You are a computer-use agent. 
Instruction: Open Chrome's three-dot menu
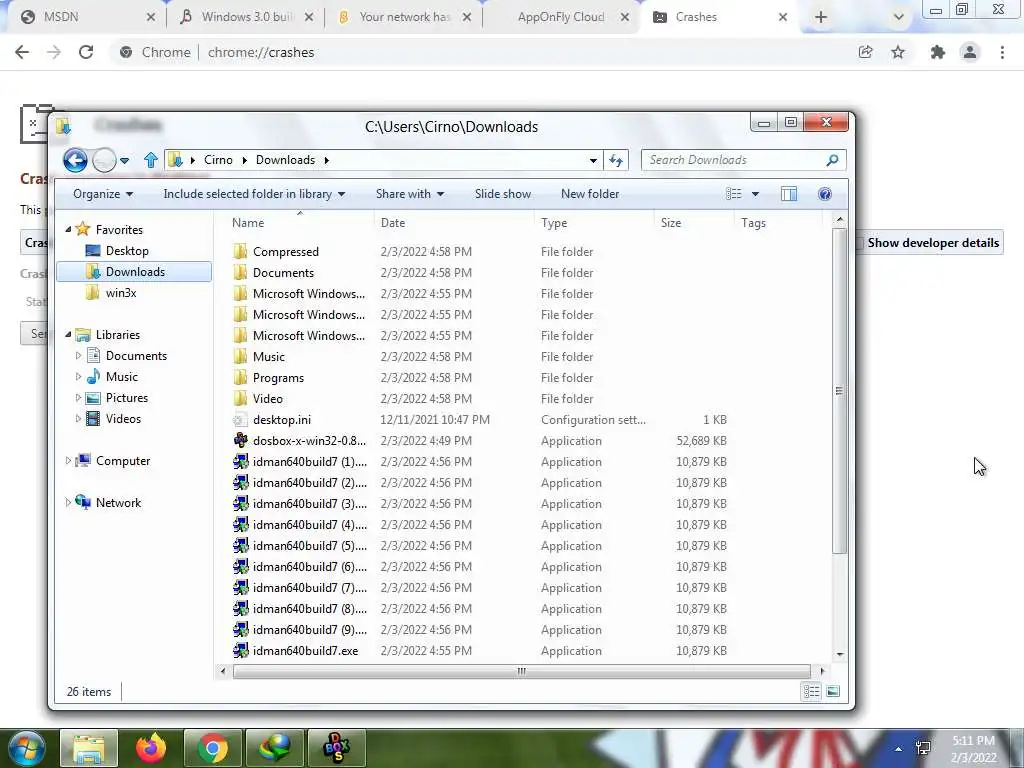click(x=1002, y=52)
